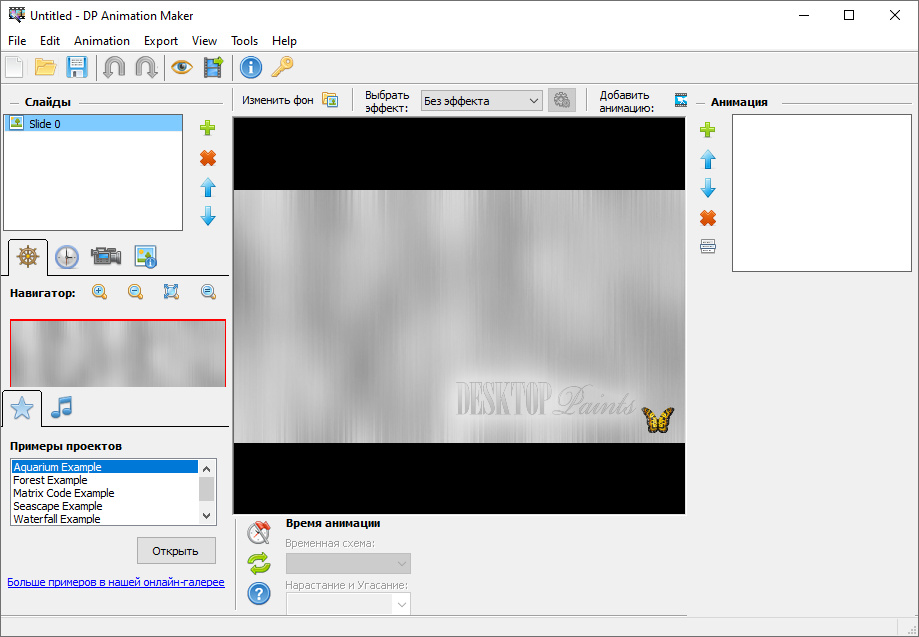Open the Animation menu
The height and width of the screenshot is (637, 919).
point(101,41)
